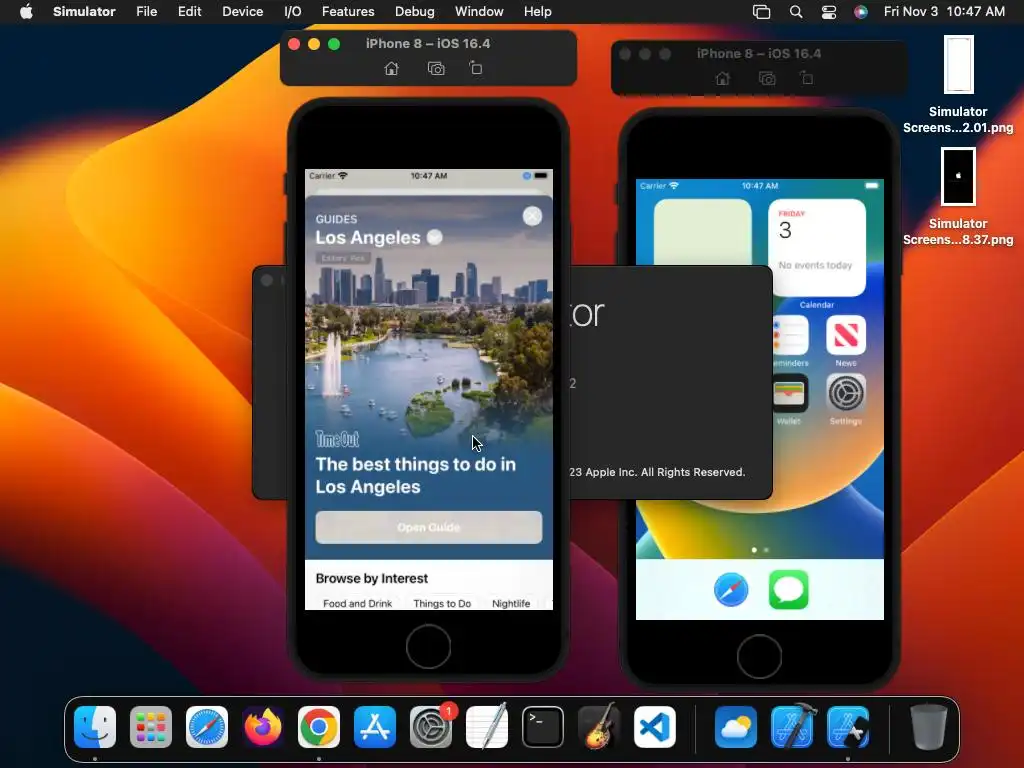The width and height of the screenshot is (1024, 768).
Task: Open Messages on right iPhone dock
Action: tap(788, 590)
